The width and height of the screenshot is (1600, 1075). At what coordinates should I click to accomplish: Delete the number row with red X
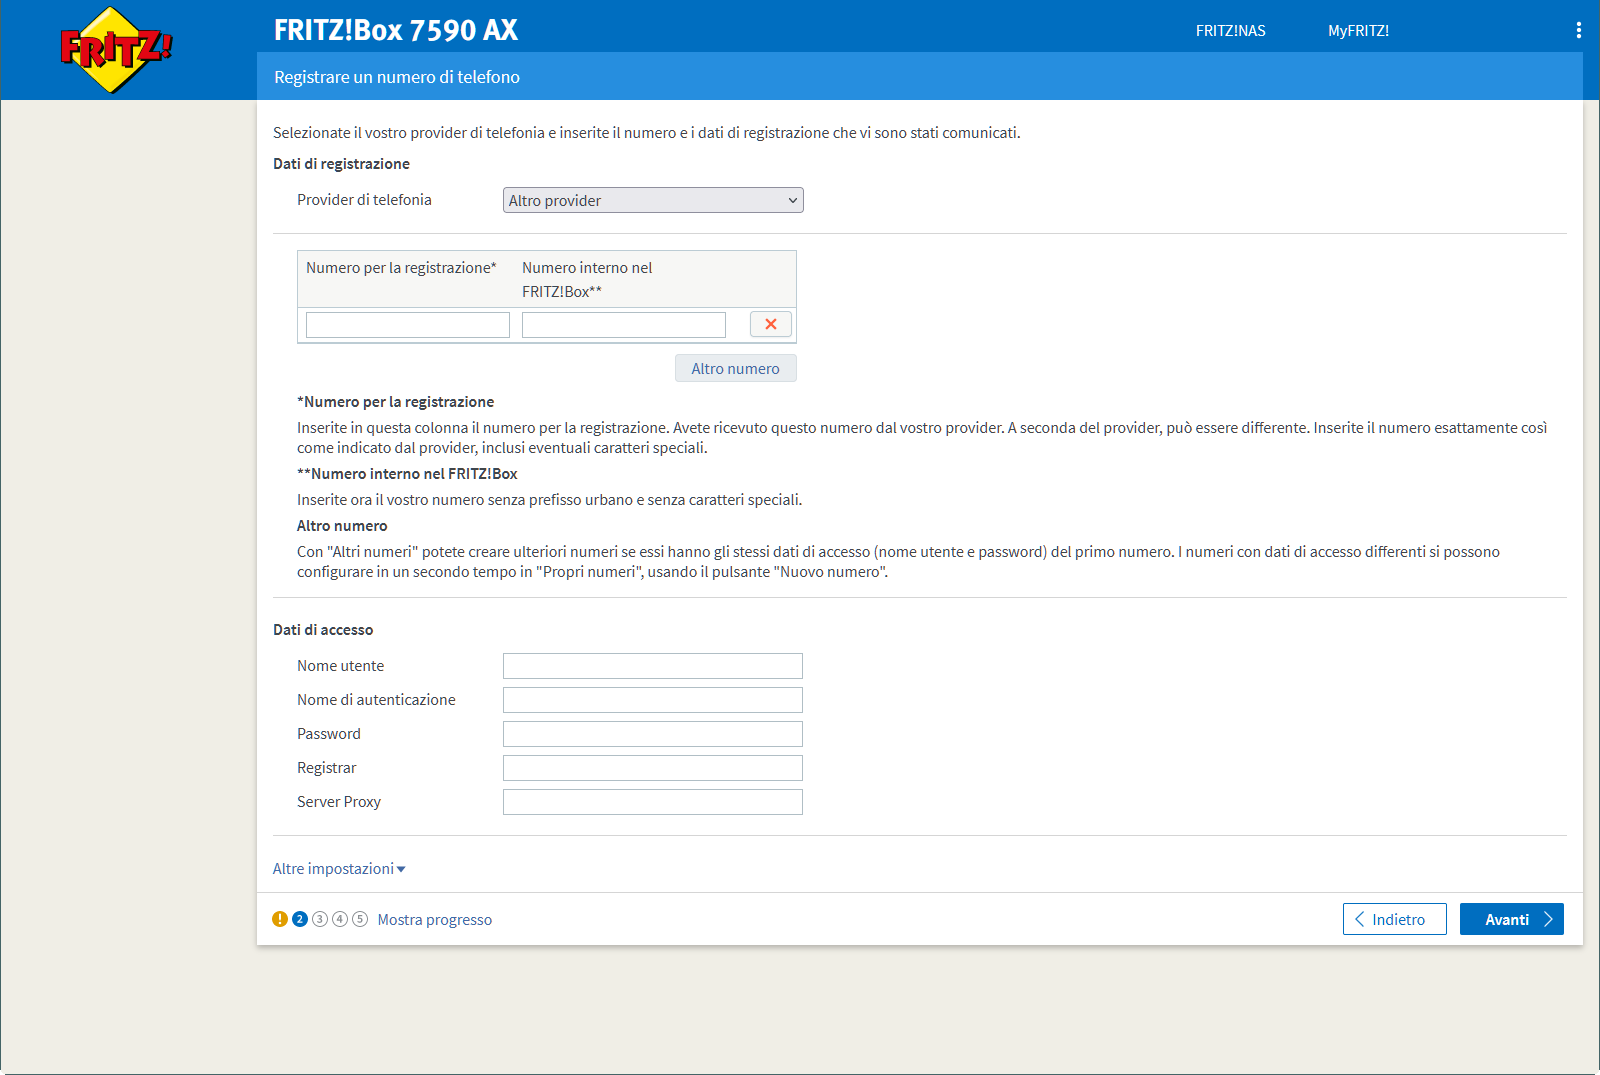coord(770,324)
